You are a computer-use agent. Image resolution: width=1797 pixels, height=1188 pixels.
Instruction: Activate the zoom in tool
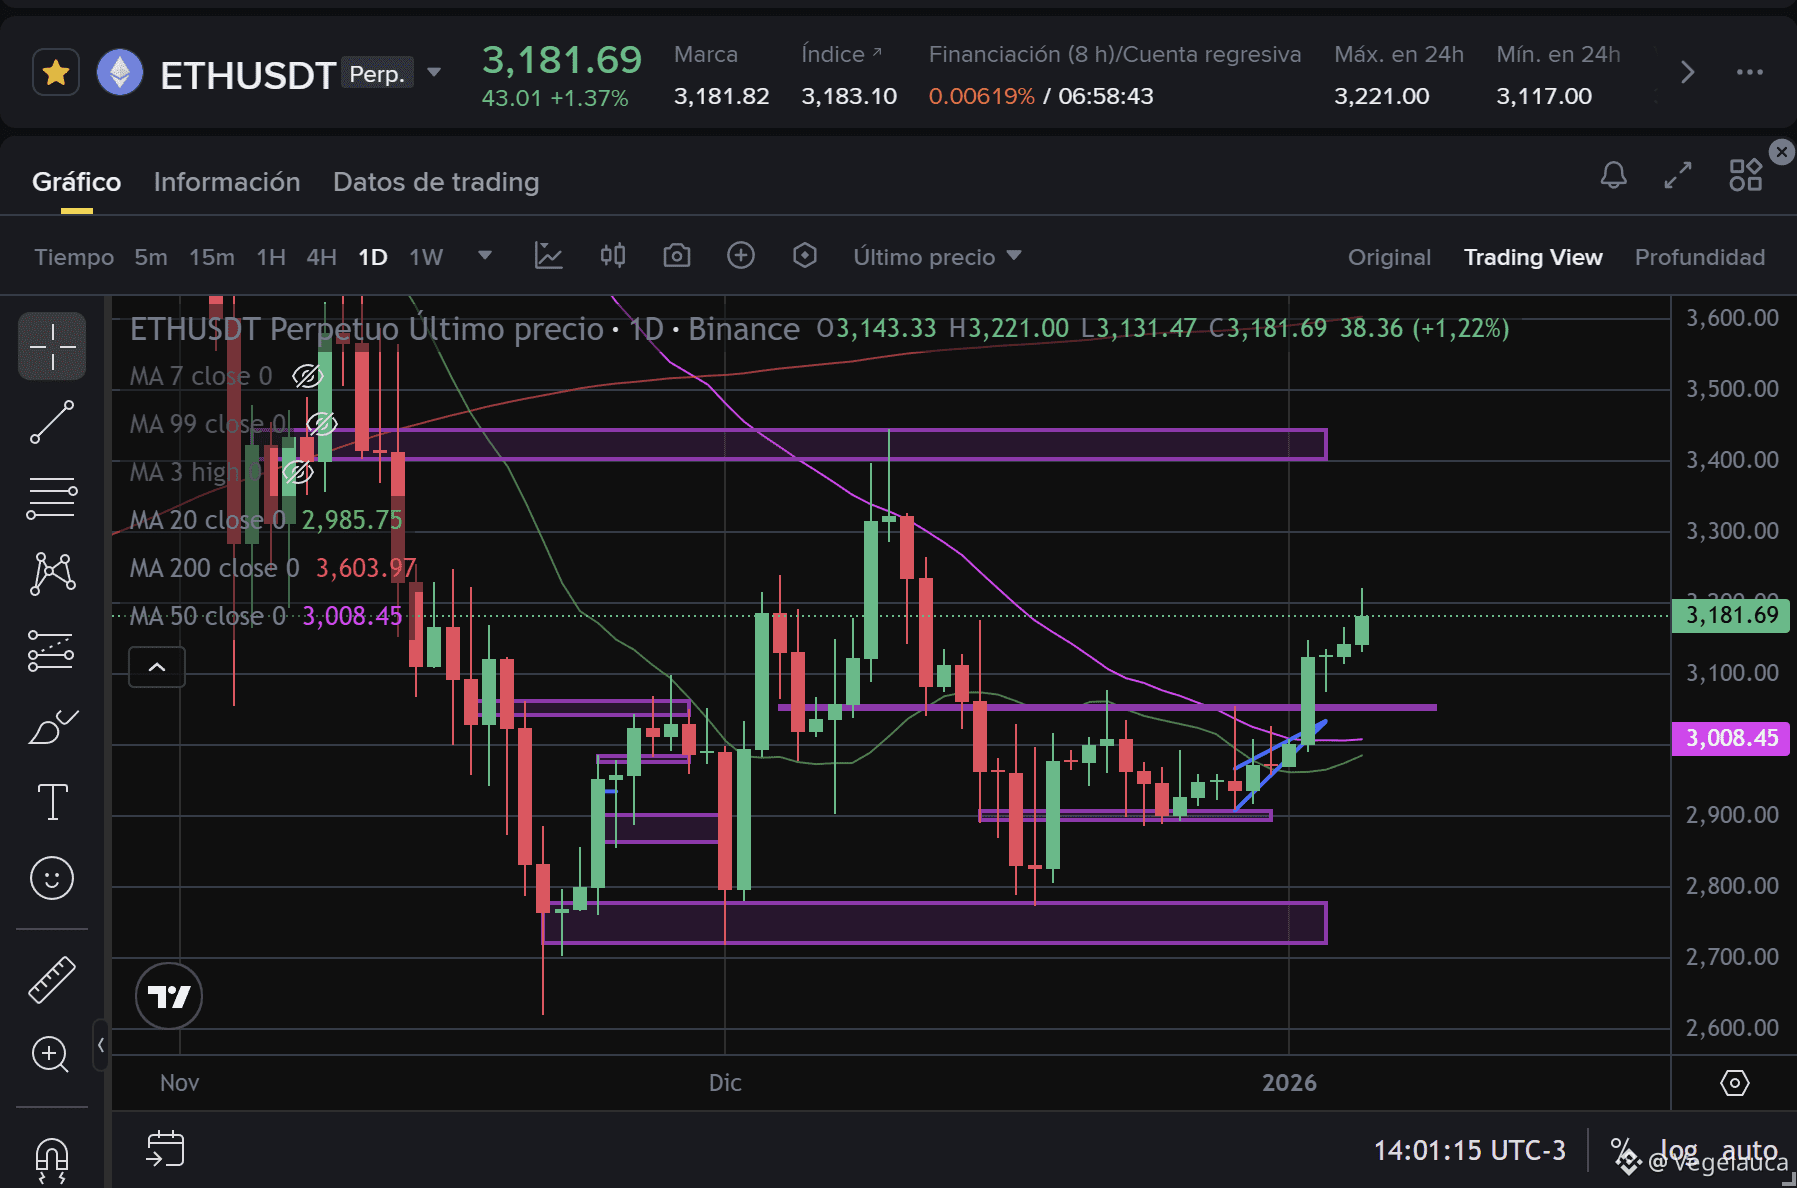(50, 1054)
